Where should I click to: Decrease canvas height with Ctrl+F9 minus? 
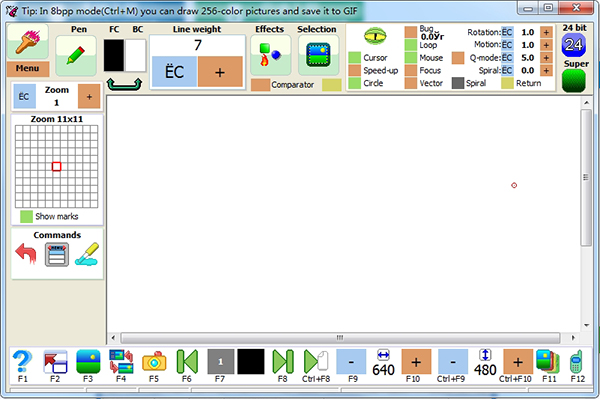[453, 362]
